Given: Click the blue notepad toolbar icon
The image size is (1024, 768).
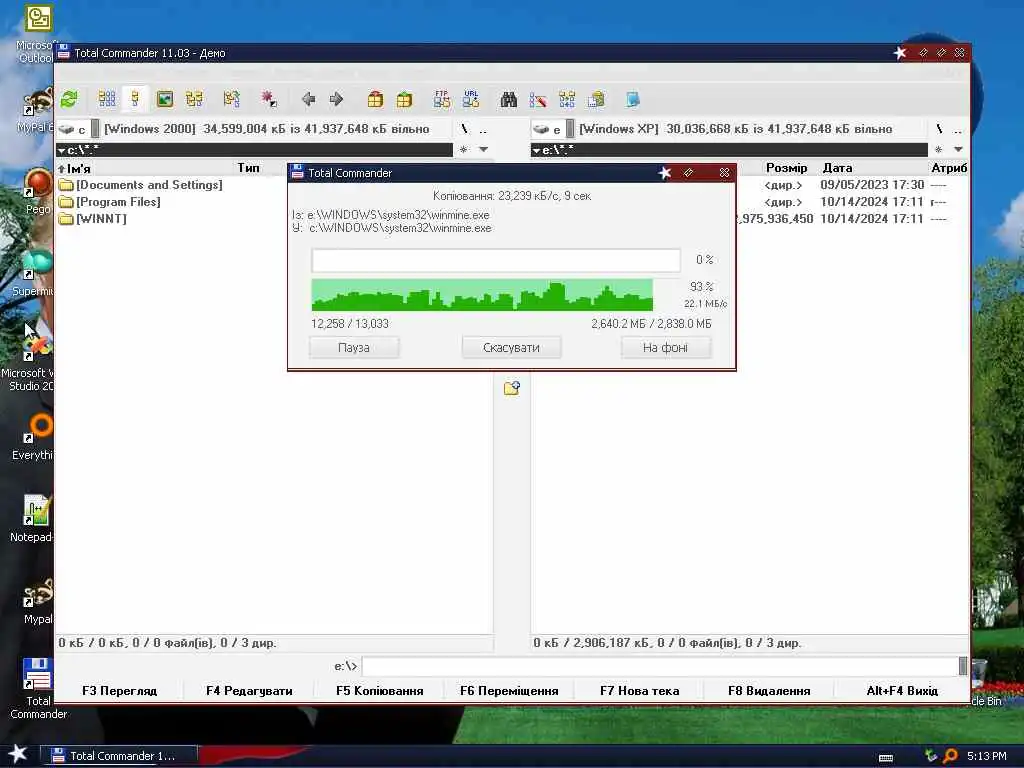Looking at the screenshot, I should click(632, 99).
